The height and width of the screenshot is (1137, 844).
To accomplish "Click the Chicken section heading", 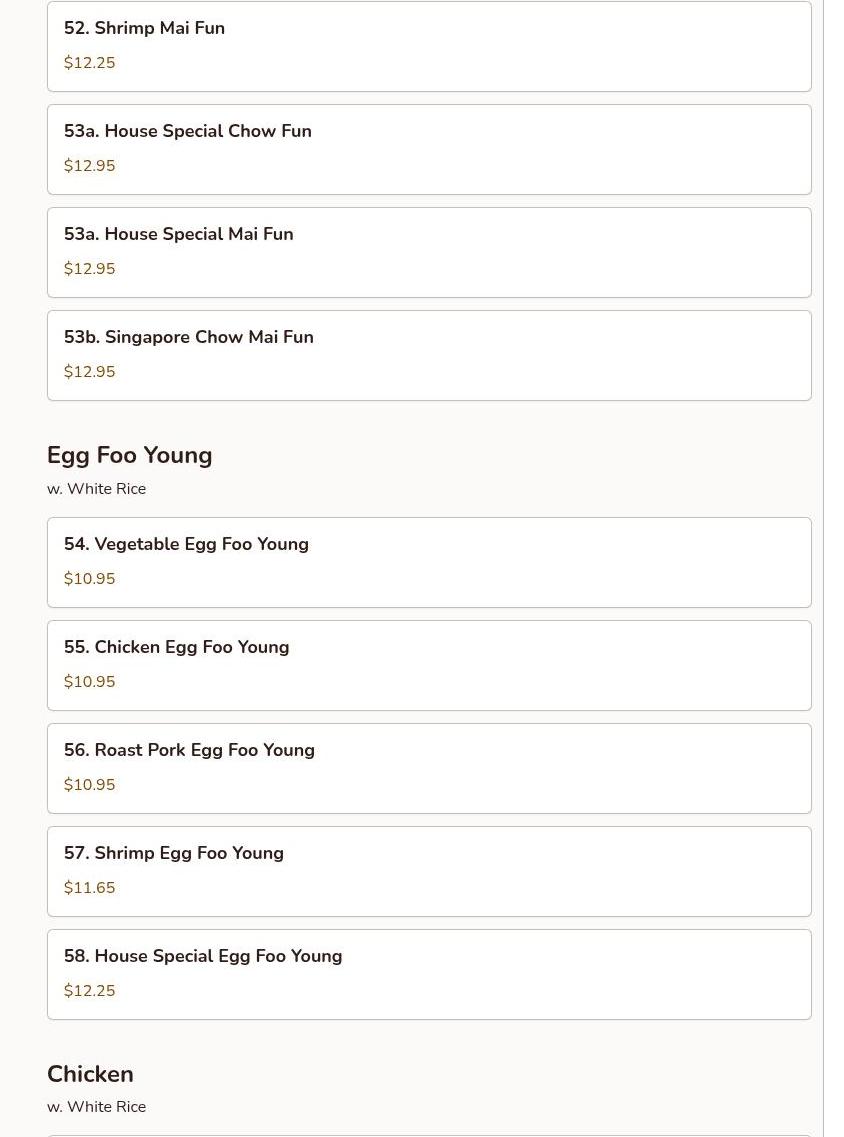I will coord(90,1074).
